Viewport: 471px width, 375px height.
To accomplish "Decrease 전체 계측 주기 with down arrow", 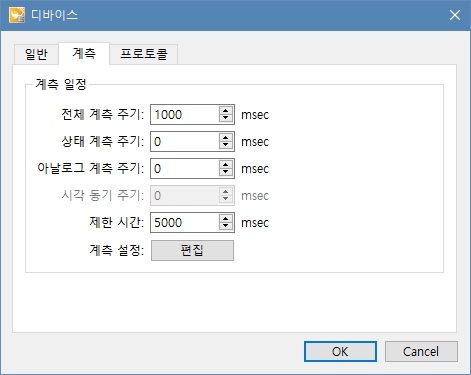I will coord(226,118).
